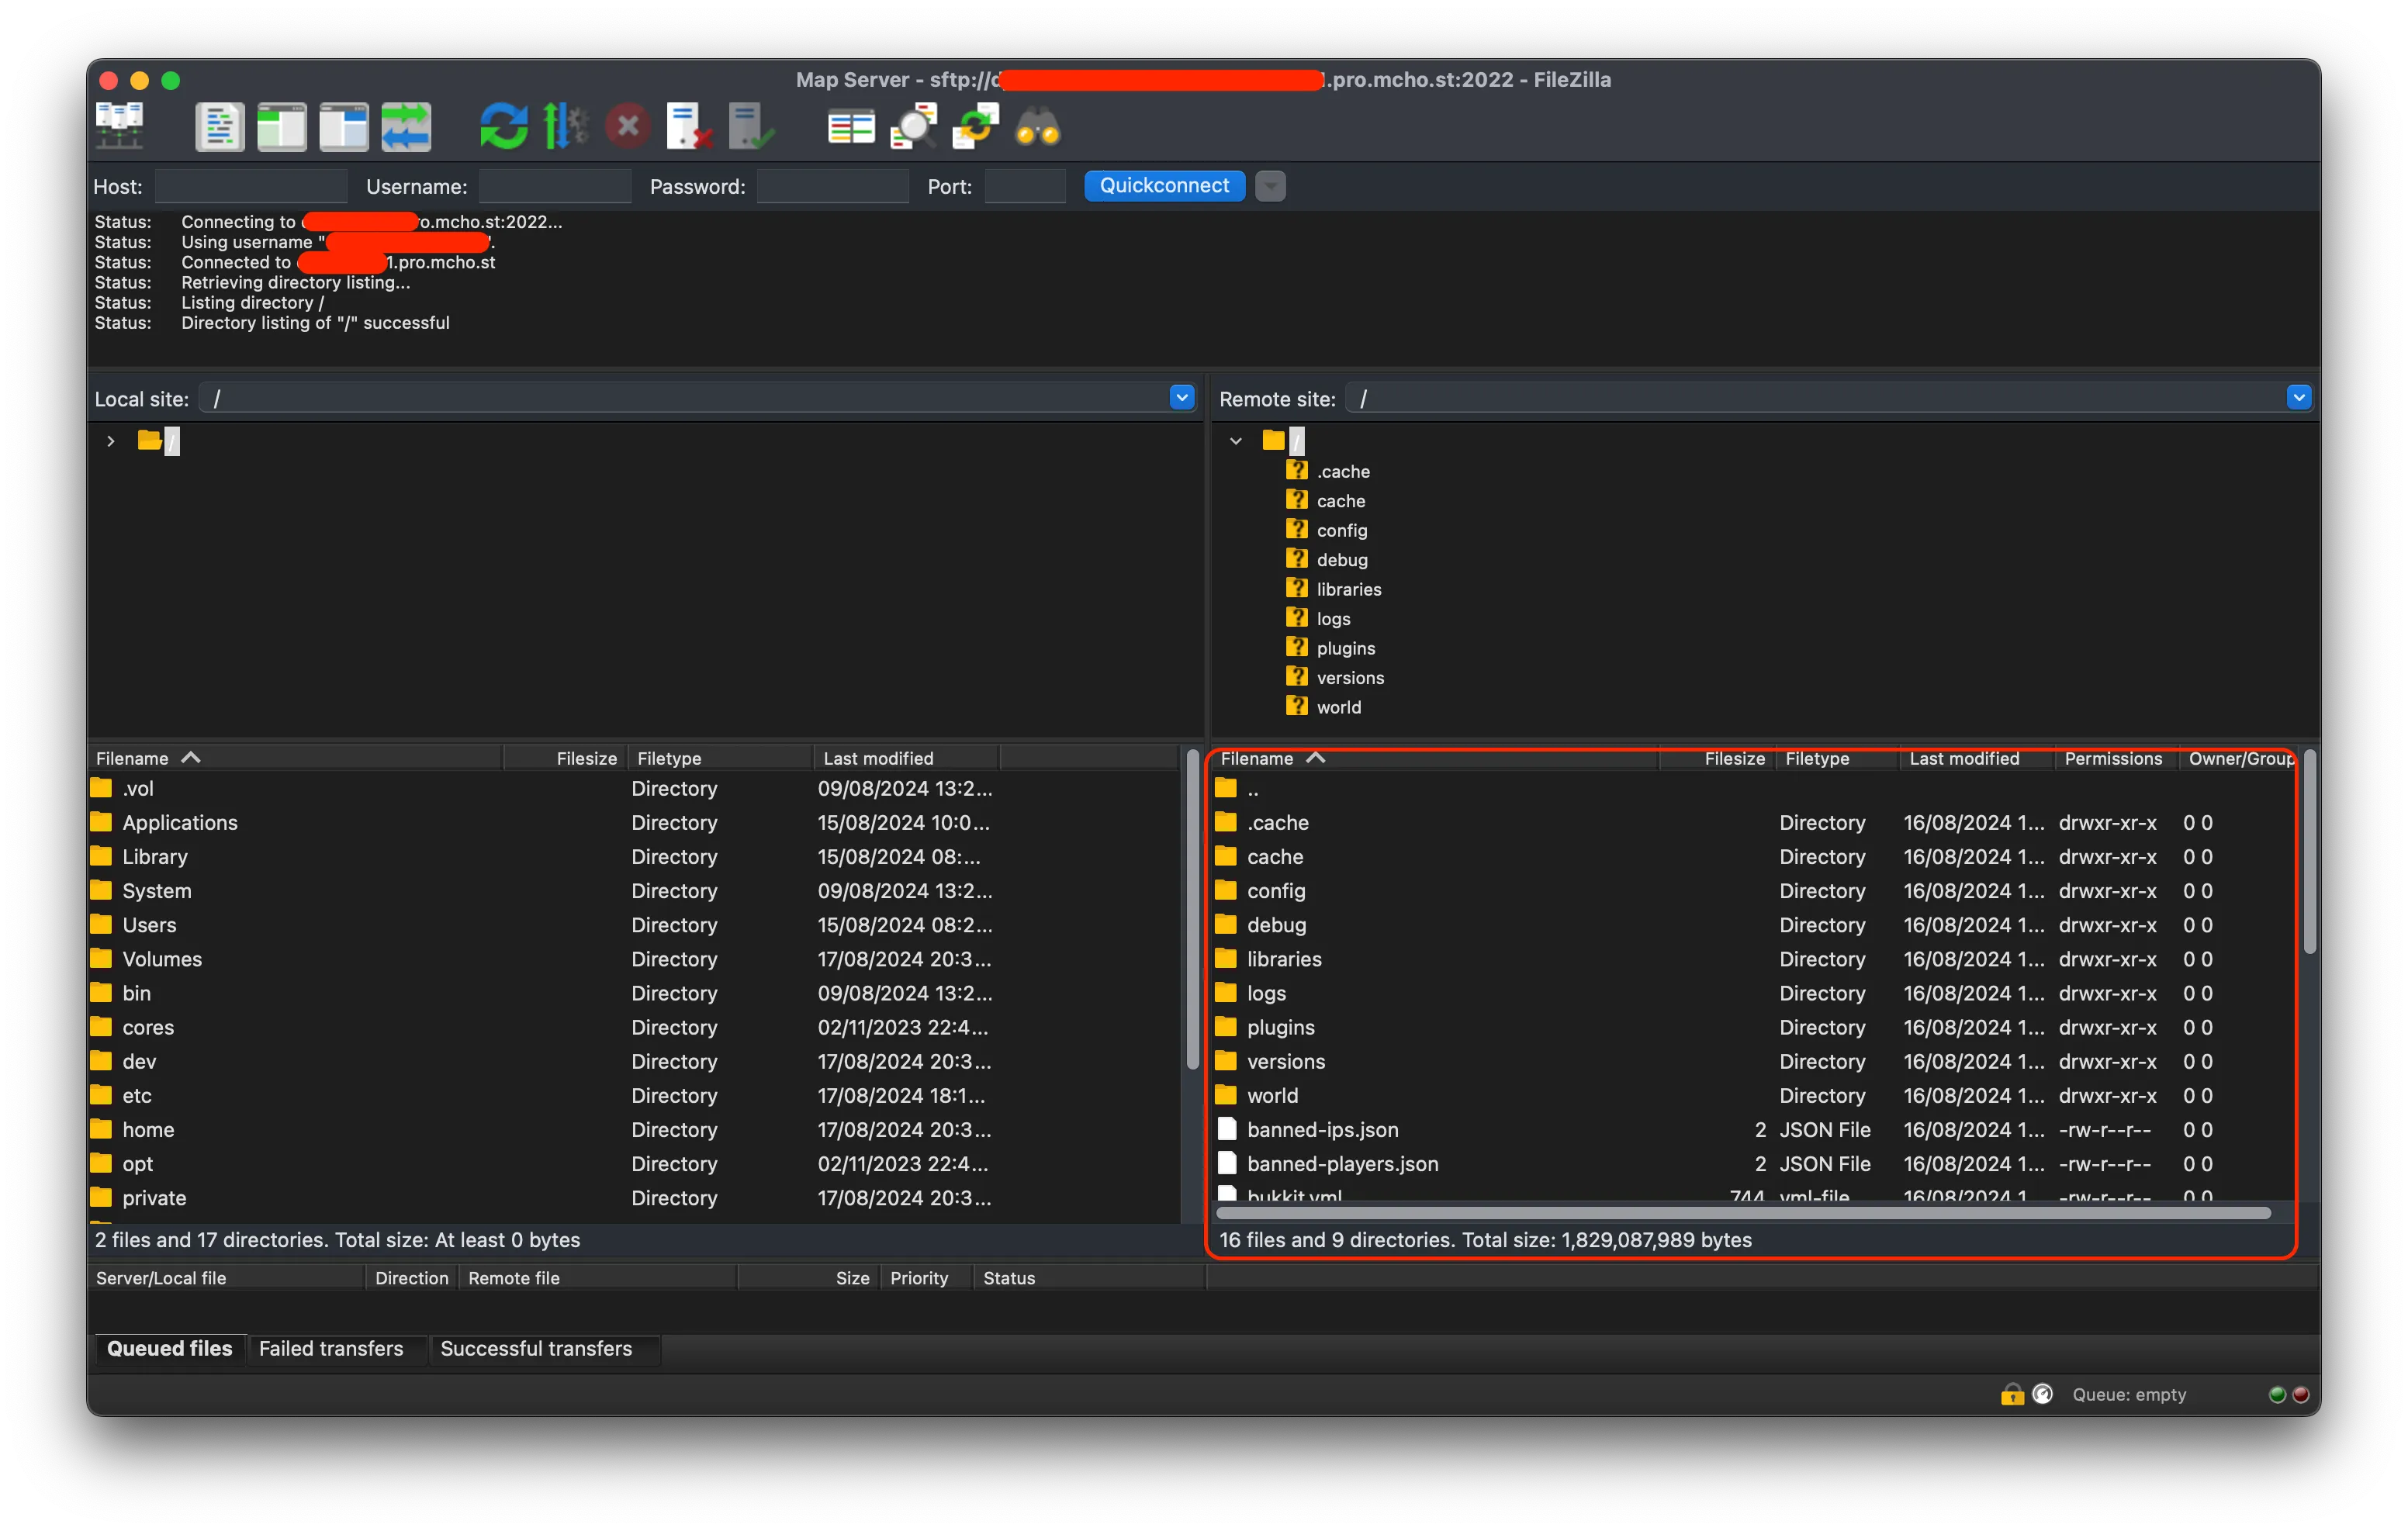
Task: Collapse remote root folder tree
Action: coord(1236,441)
